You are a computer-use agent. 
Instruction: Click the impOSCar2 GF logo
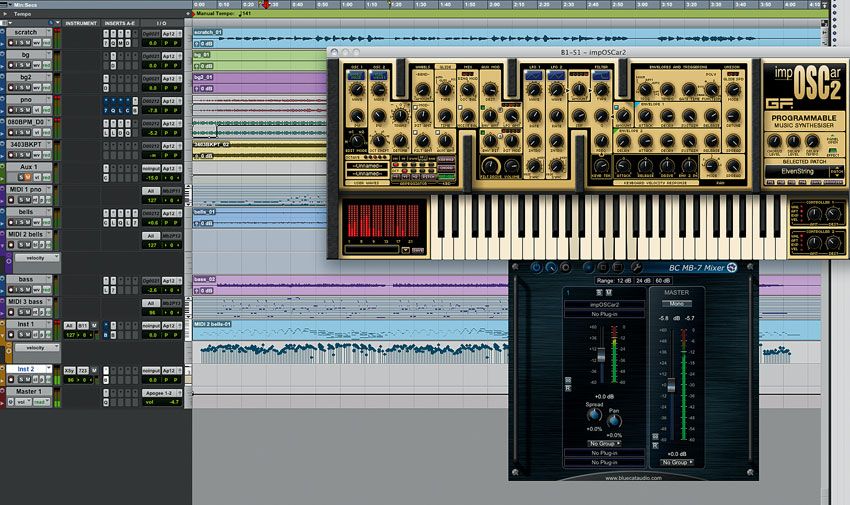779,103
